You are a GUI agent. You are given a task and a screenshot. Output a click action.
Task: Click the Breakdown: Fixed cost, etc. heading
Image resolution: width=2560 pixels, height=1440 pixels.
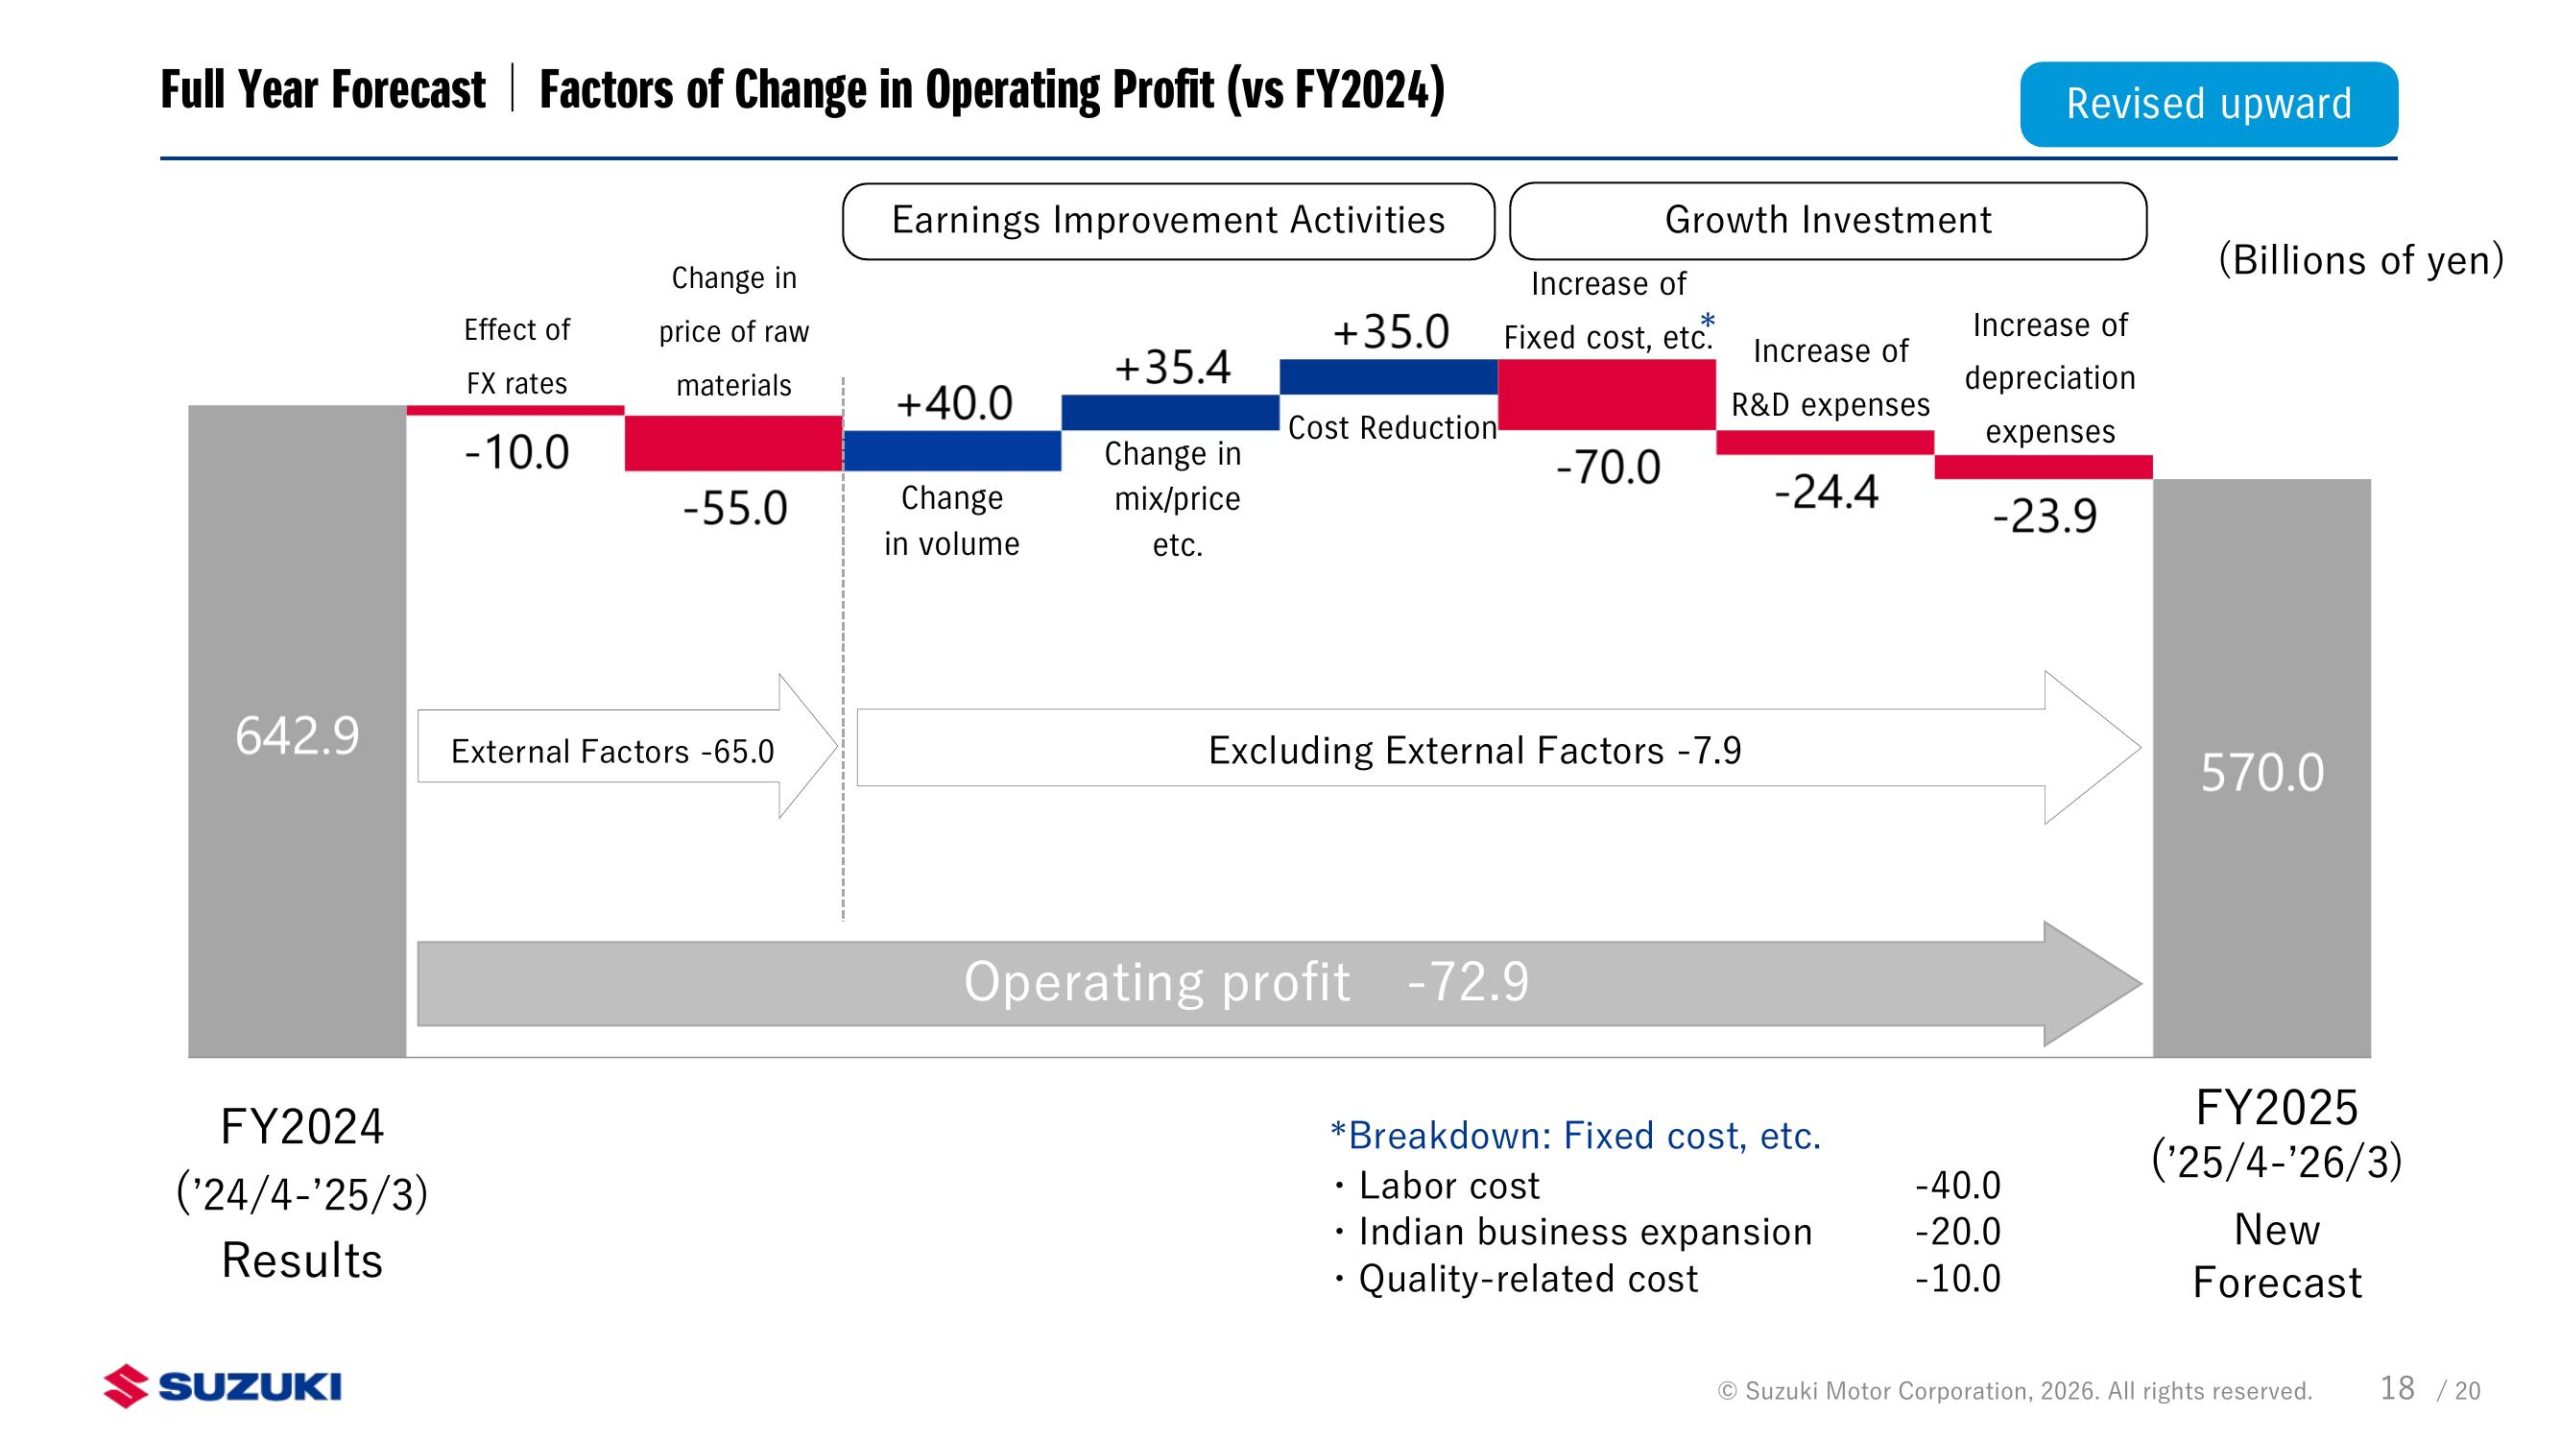(1575, 1136)
